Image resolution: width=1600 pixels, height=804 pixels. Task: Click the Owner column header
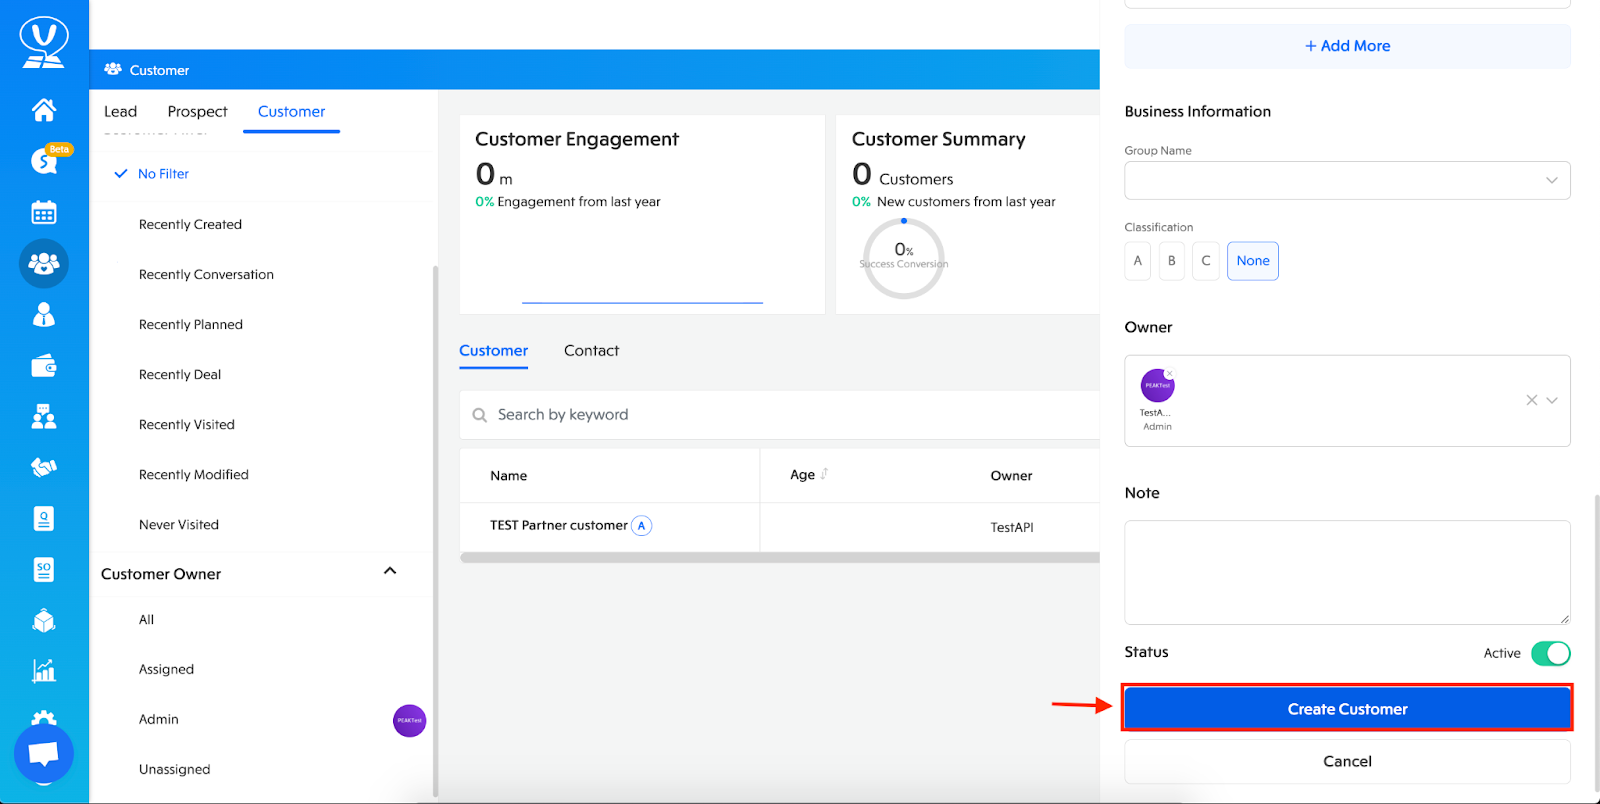point(1011,476)
